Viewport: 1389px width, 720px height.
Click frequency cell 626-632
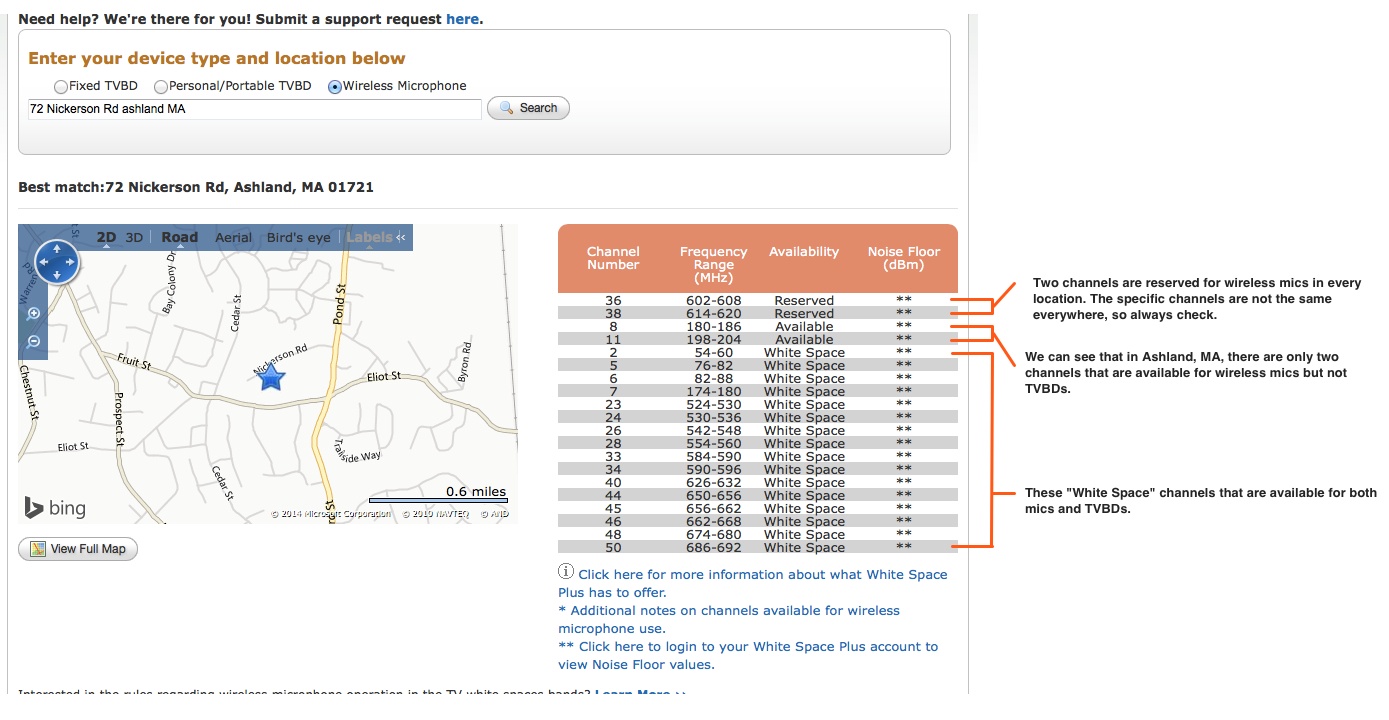[x=713, y=482]
